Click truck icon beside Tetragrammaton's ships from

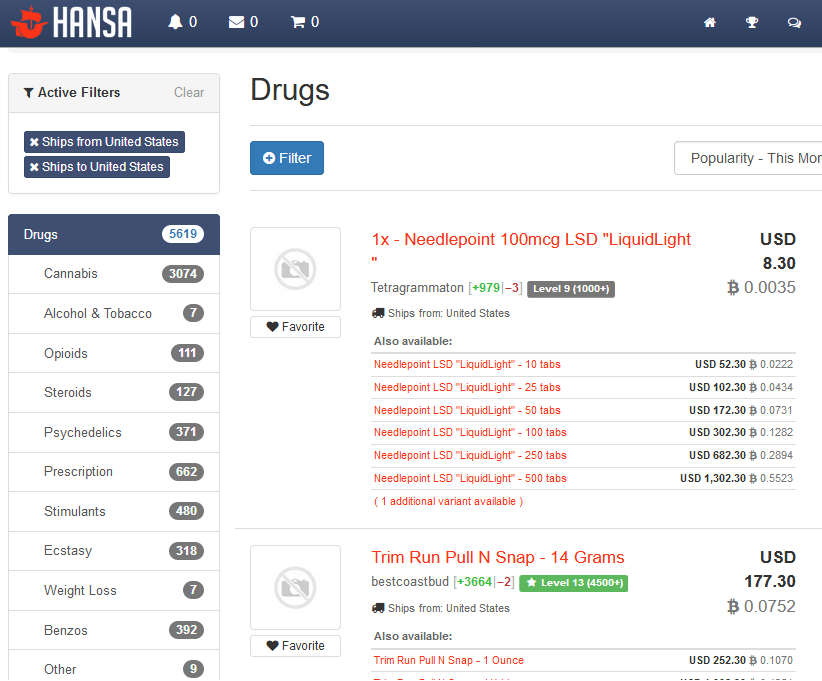click(x=378, y=314)
